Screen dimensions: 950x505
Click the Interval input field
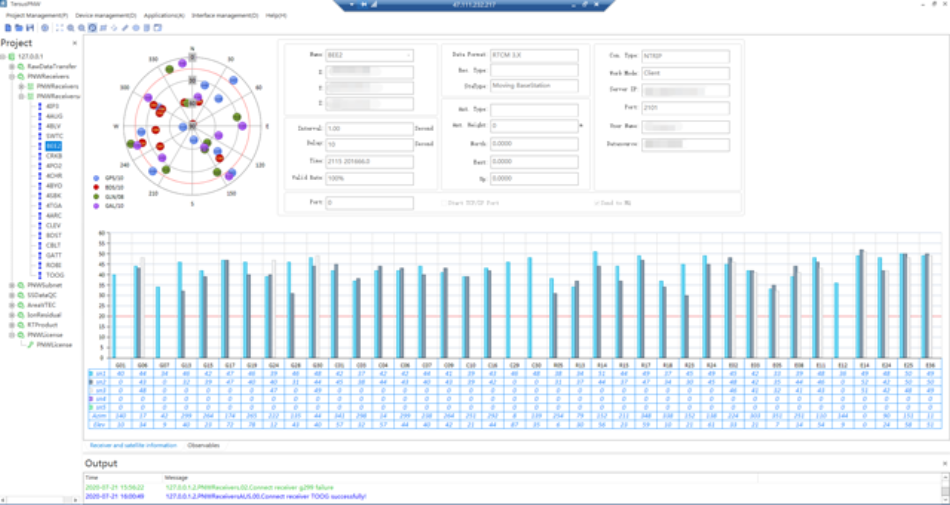(369, 128)
